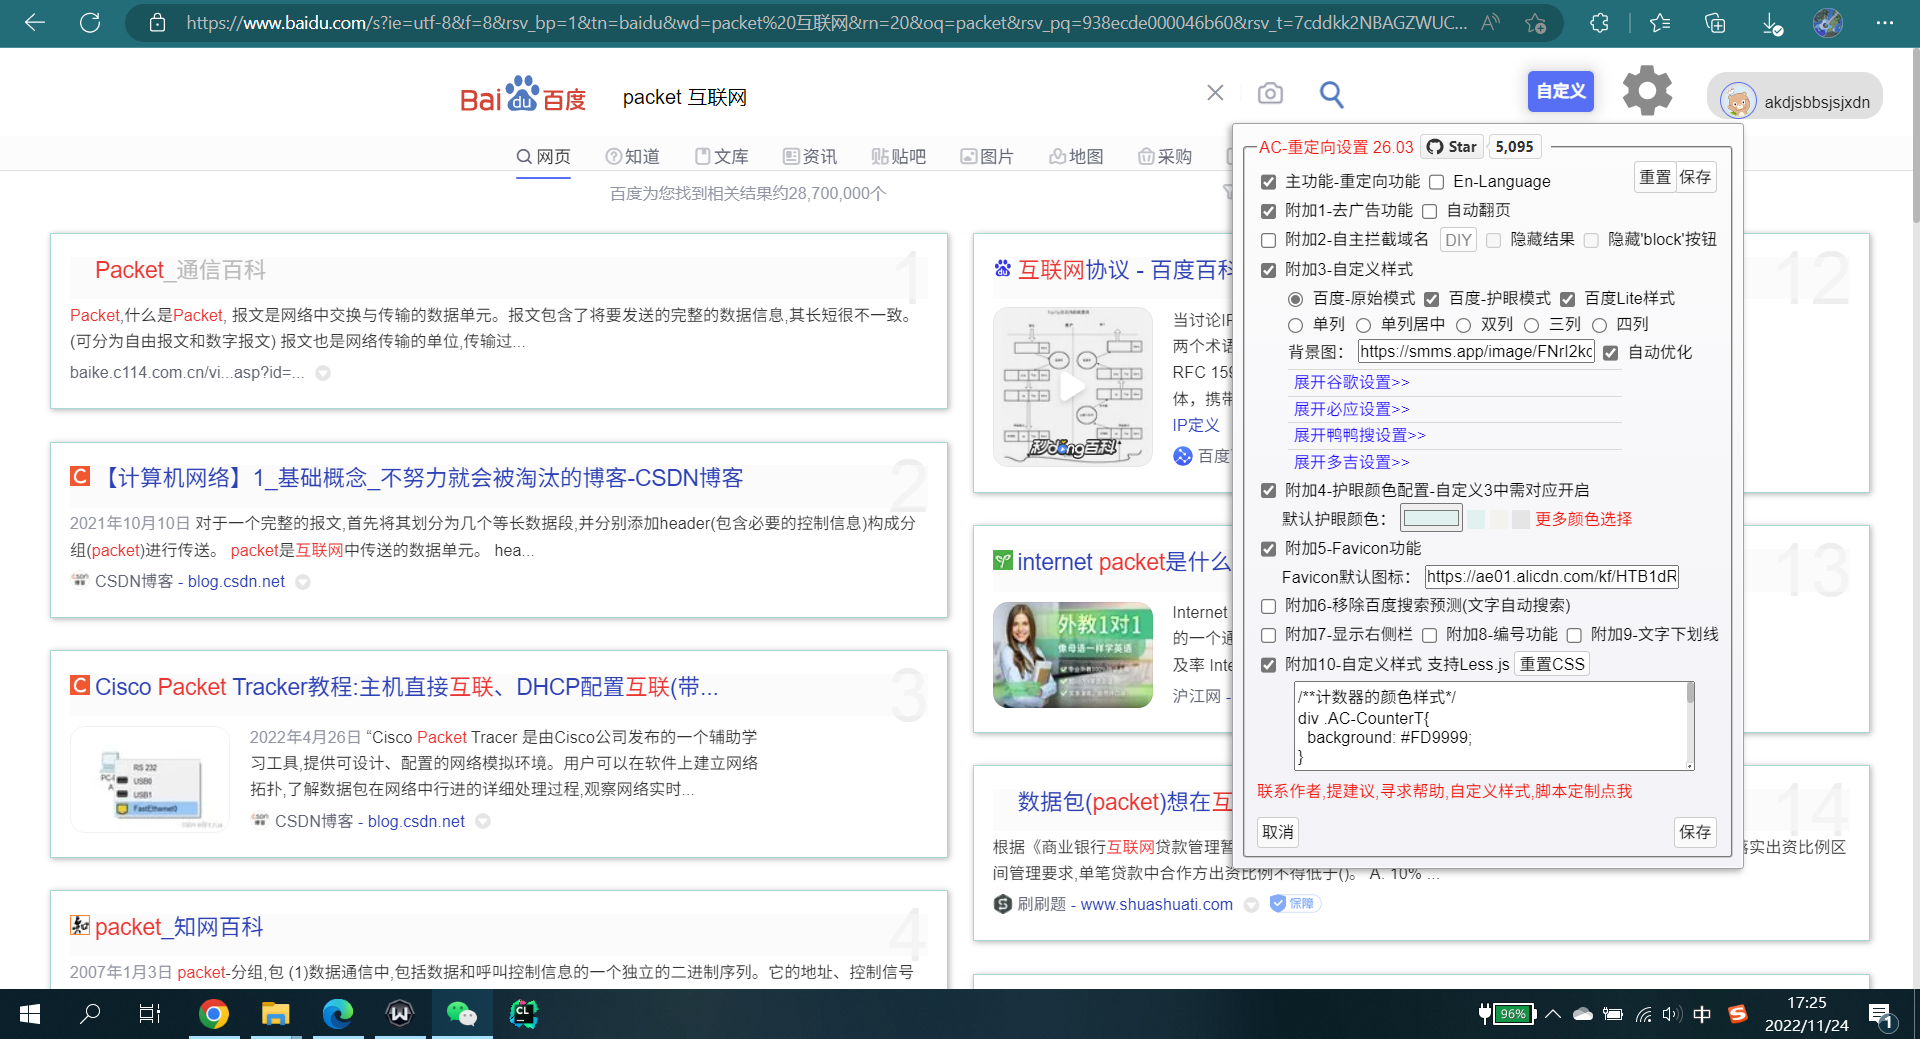Toggle 主功能-重定向功能 checkbox

(1268, 182)
